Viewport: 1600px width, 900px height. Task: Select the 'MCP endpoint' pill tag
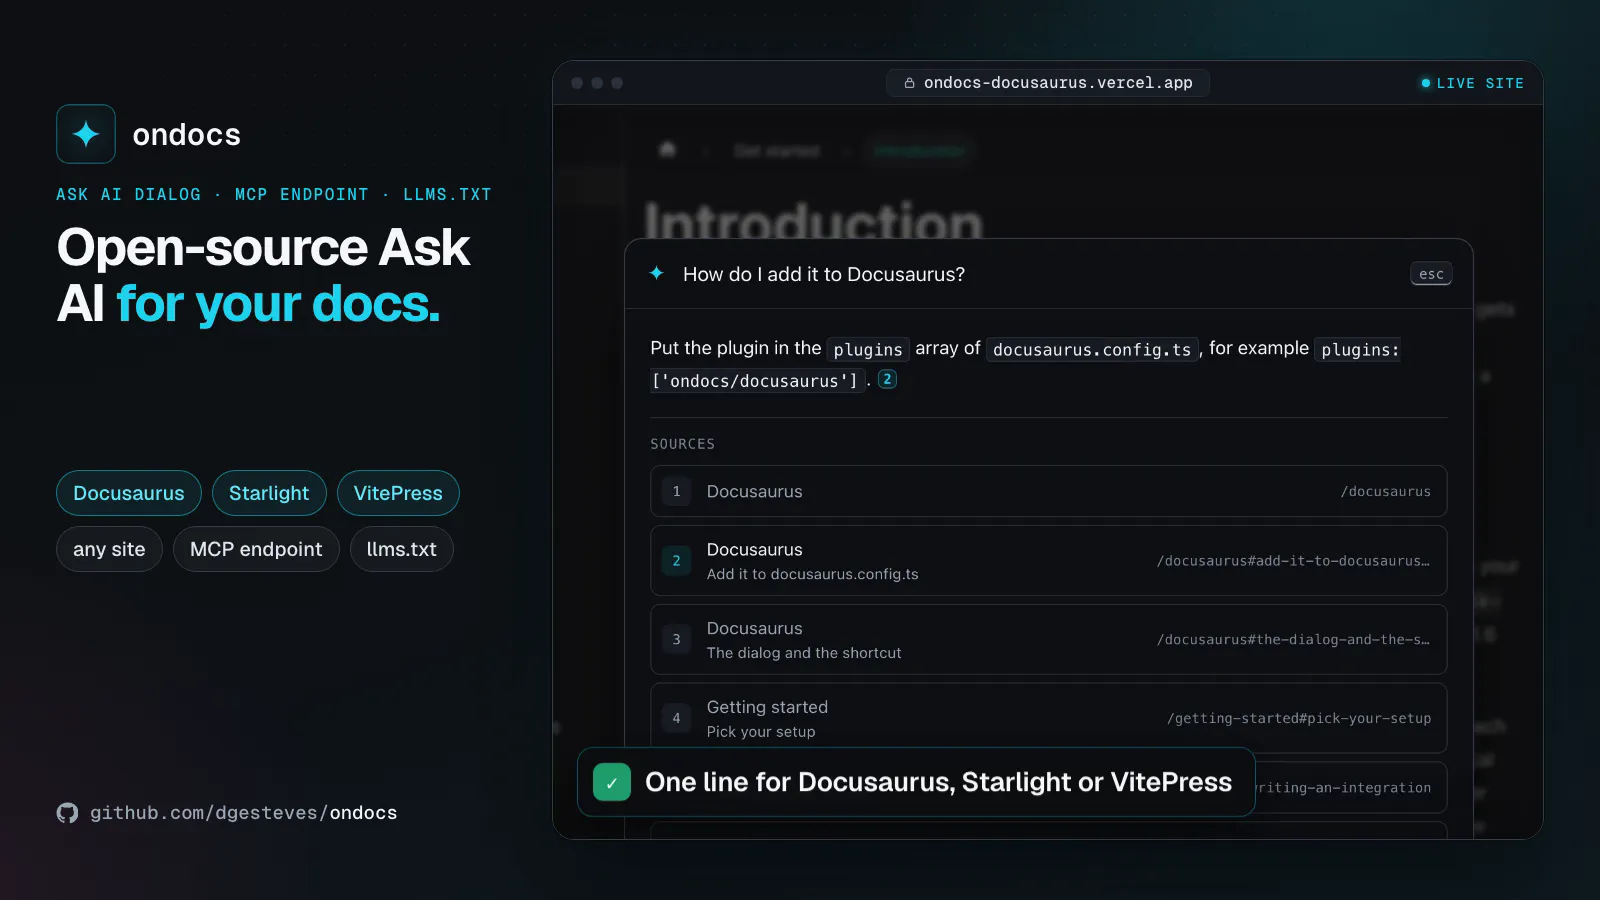(256, 549)
